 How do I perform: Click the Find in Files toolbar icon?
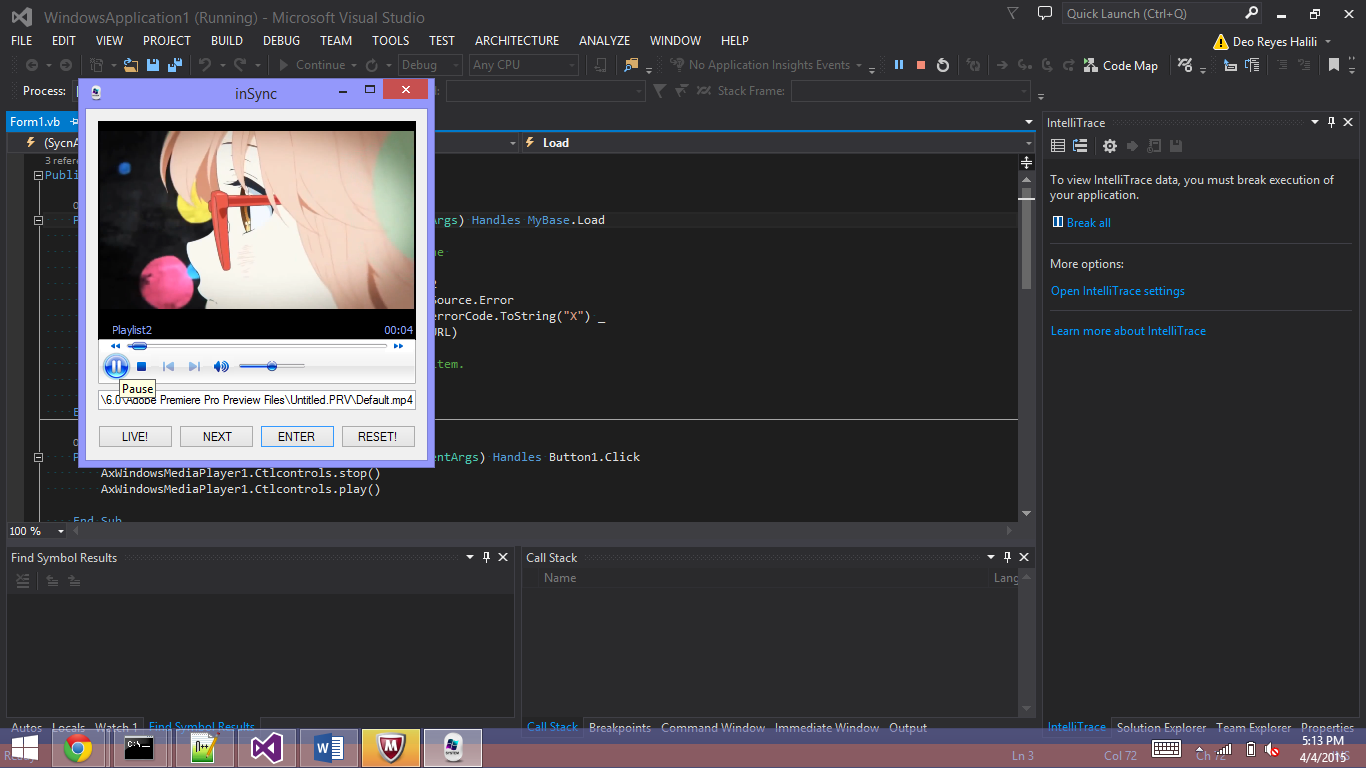pyautogui.click(x=630, y=65)
